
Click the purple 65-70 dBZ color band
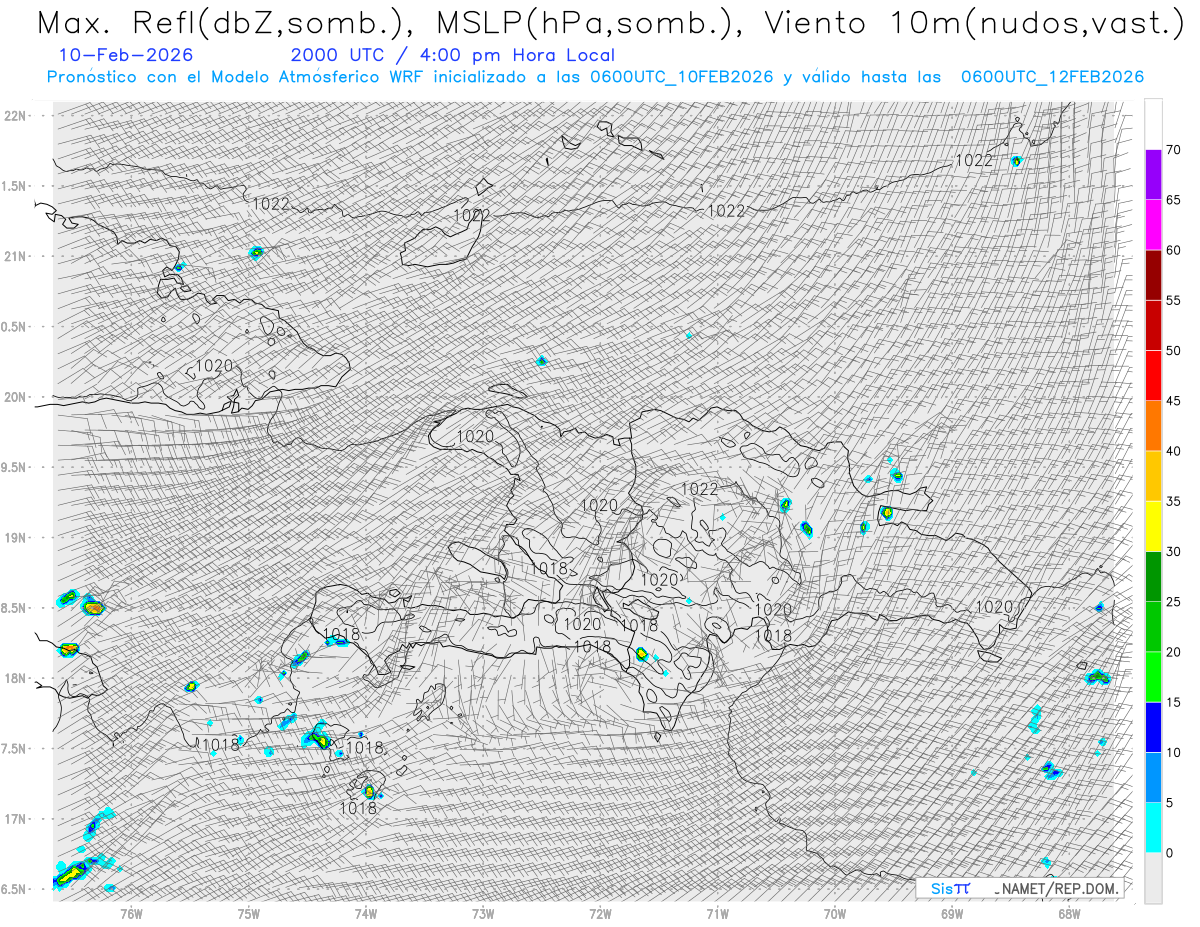(x=1153, y=175)
